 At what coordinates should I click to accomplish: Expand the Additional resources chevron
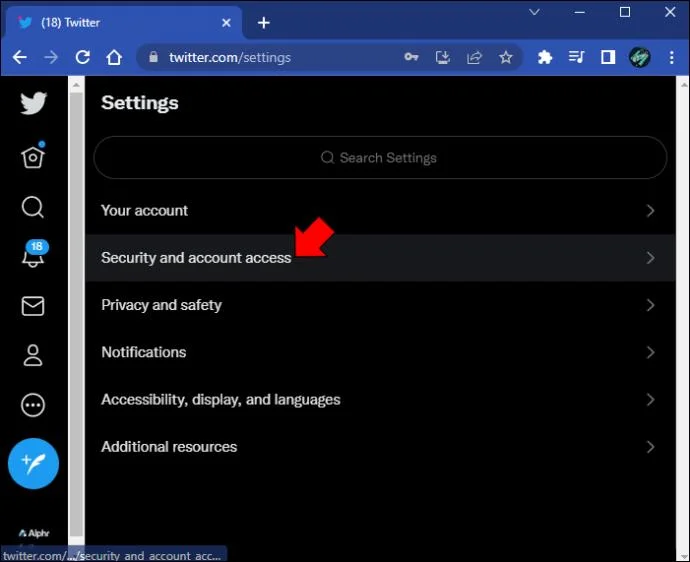pyautogui.click(x=650, y=447)
